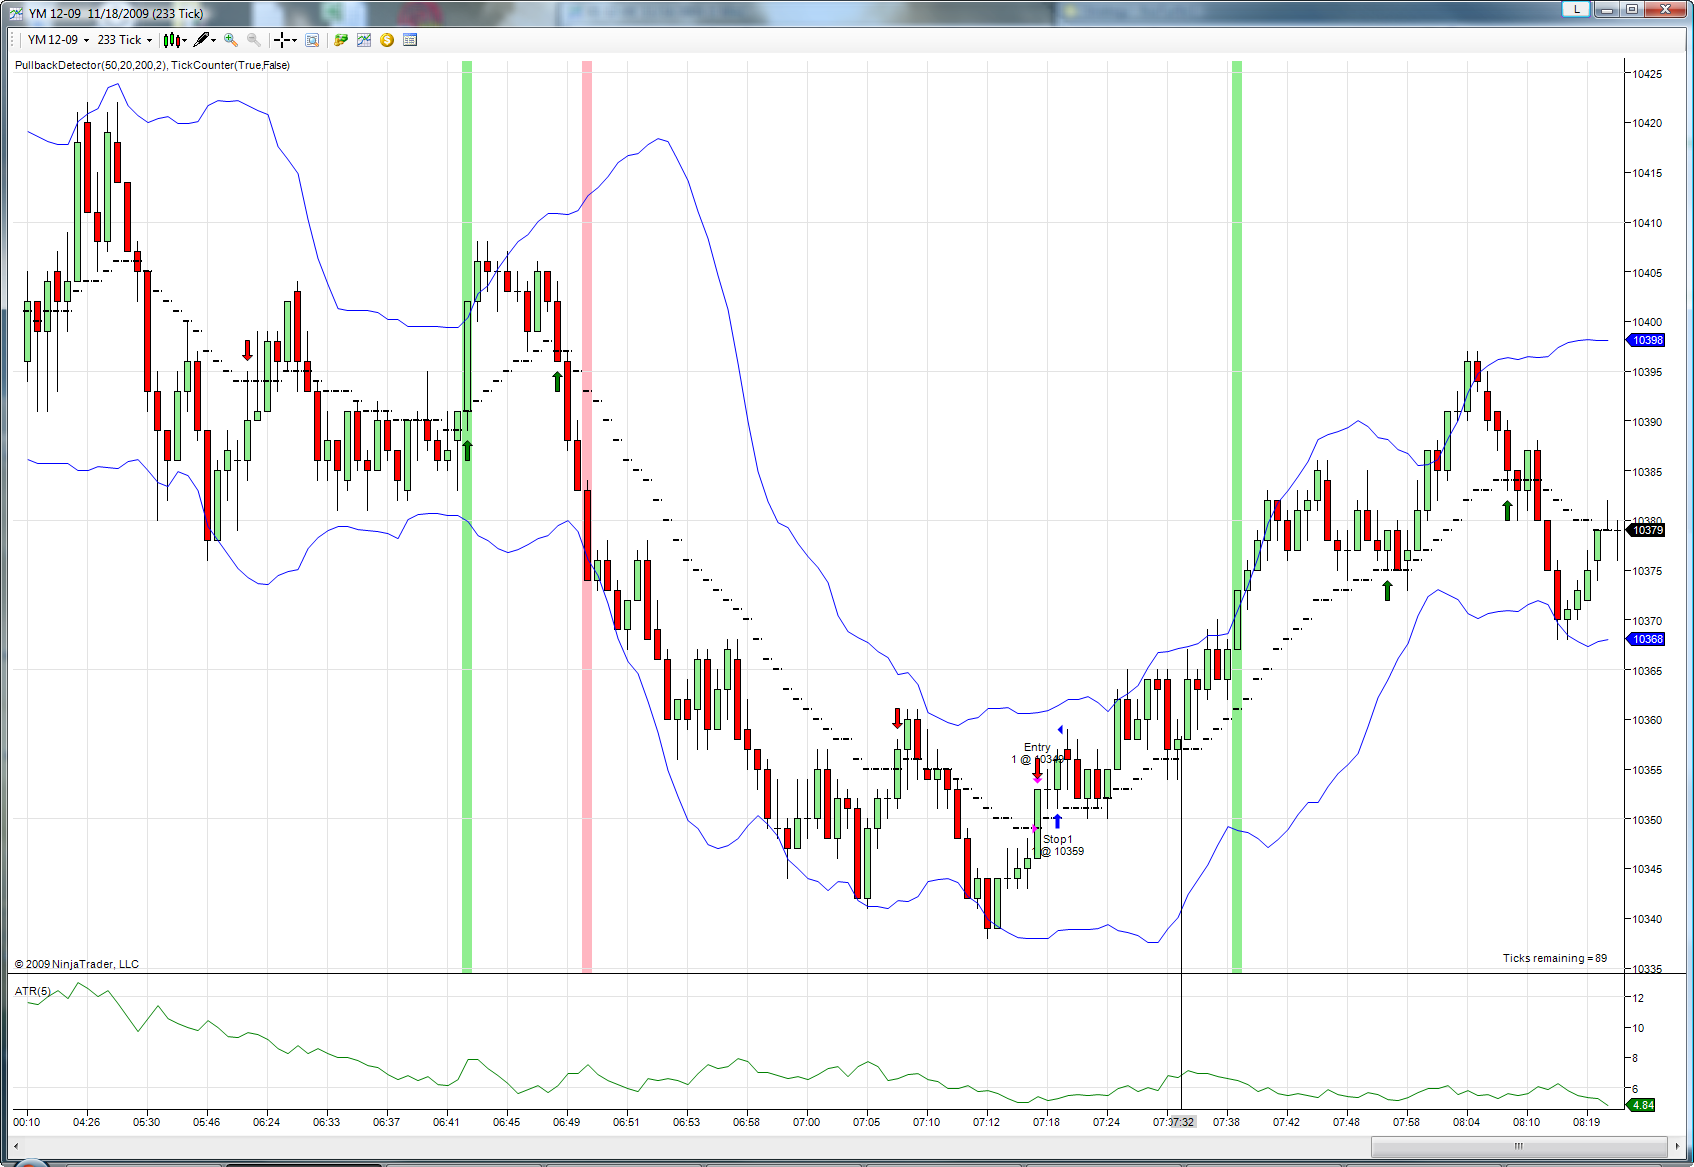The image size is (1694, 1167).
Task: Click the left arrow of horizontal scrollbar
Action: [16, 1146]
